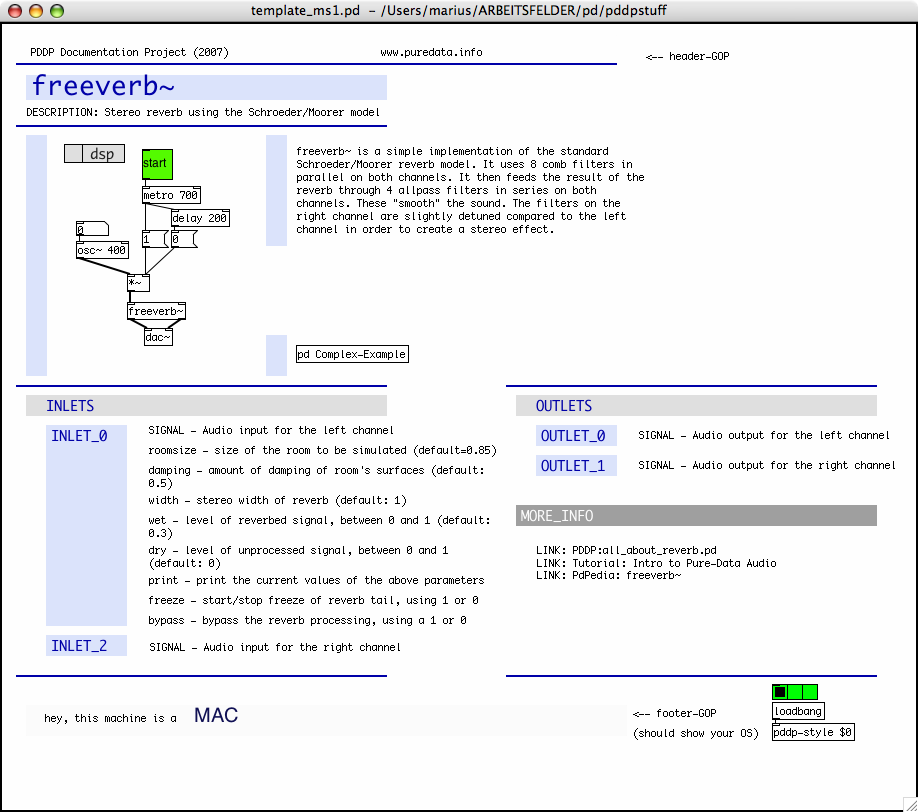Minimize the window with yellow button
The image size is (918, 812).
(x=36, y=11)
